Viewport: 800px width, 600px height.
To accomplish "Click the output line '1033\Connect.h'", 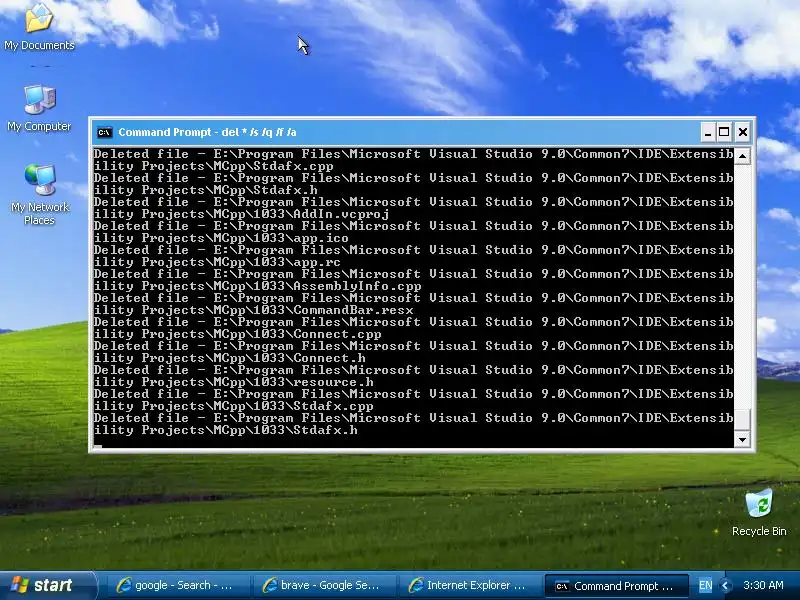I will (x=230, y=358).
